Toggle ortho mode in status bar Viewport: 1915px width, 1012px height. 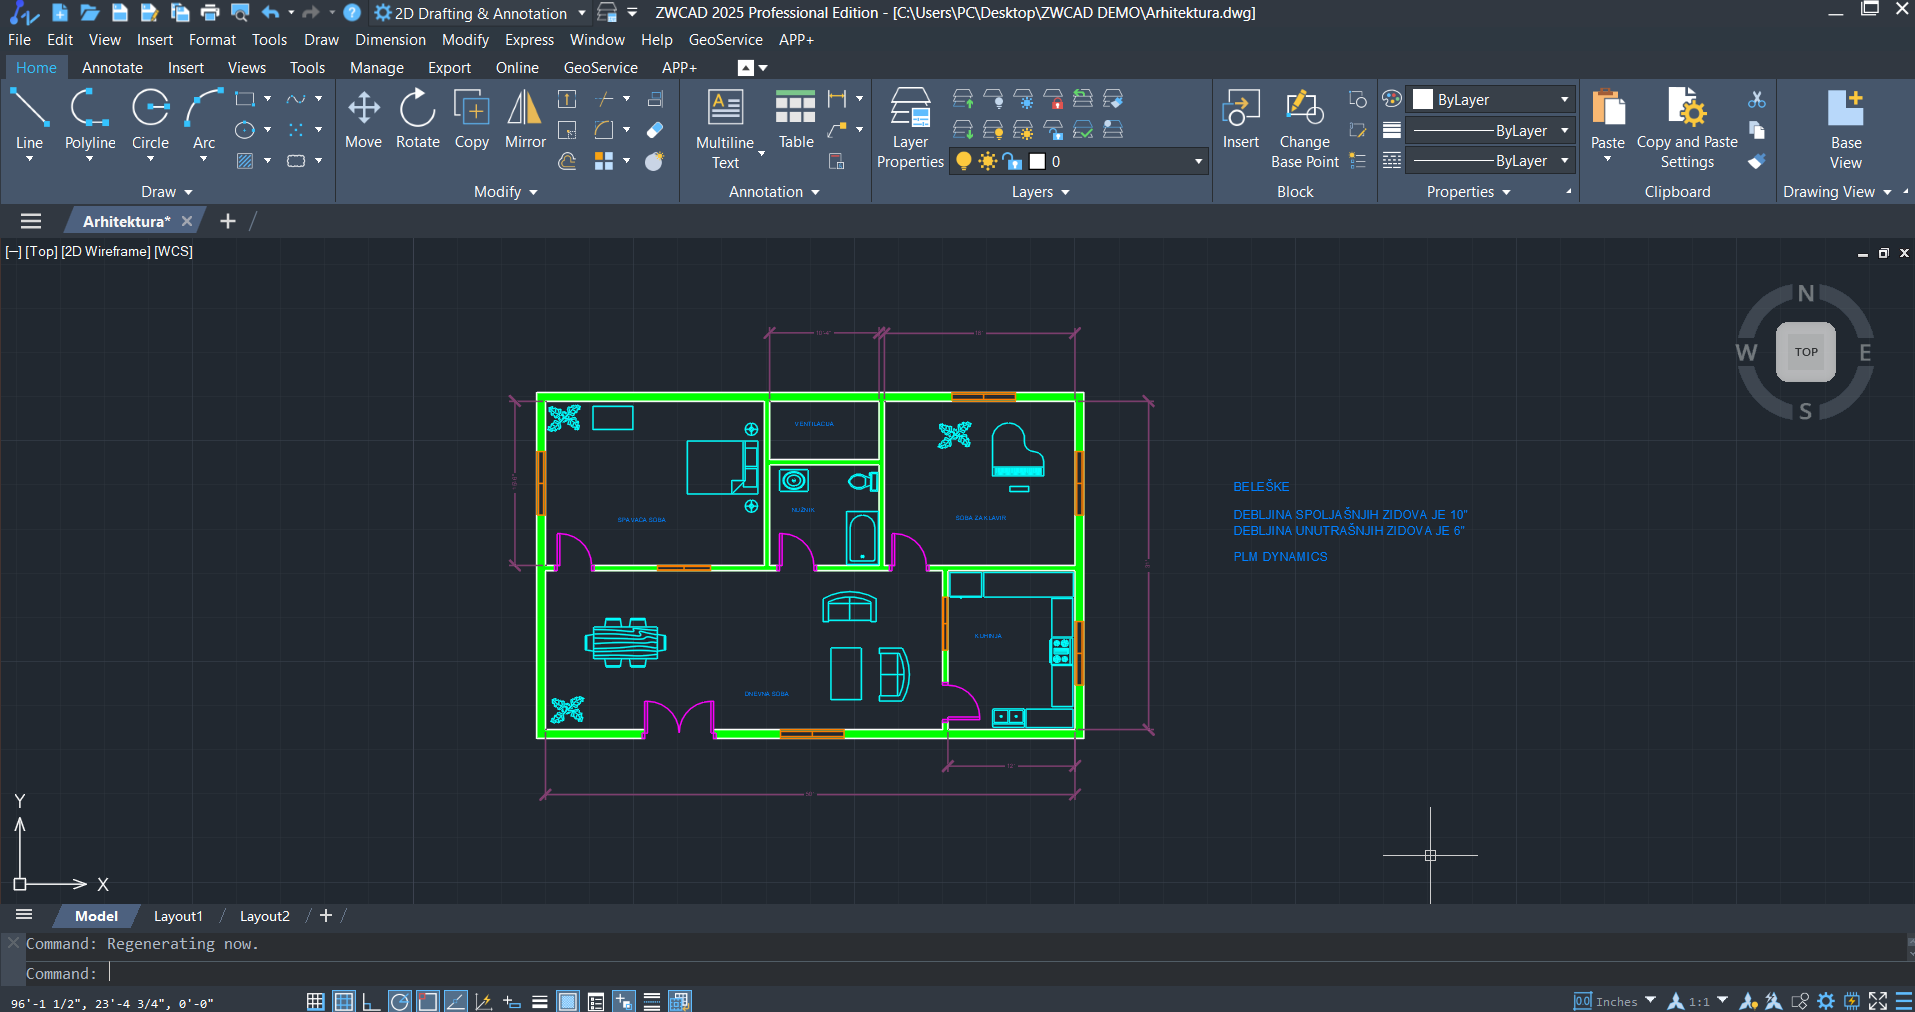[371, 1001]
